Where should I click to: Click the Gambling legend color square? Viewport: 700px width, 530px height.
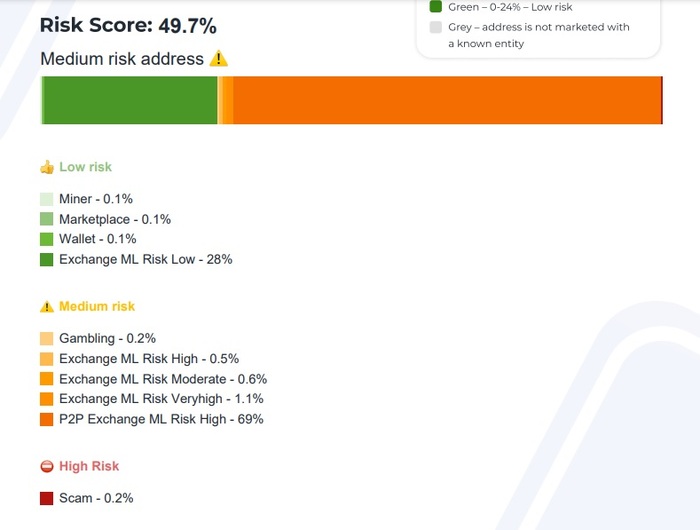coord(46,339)
